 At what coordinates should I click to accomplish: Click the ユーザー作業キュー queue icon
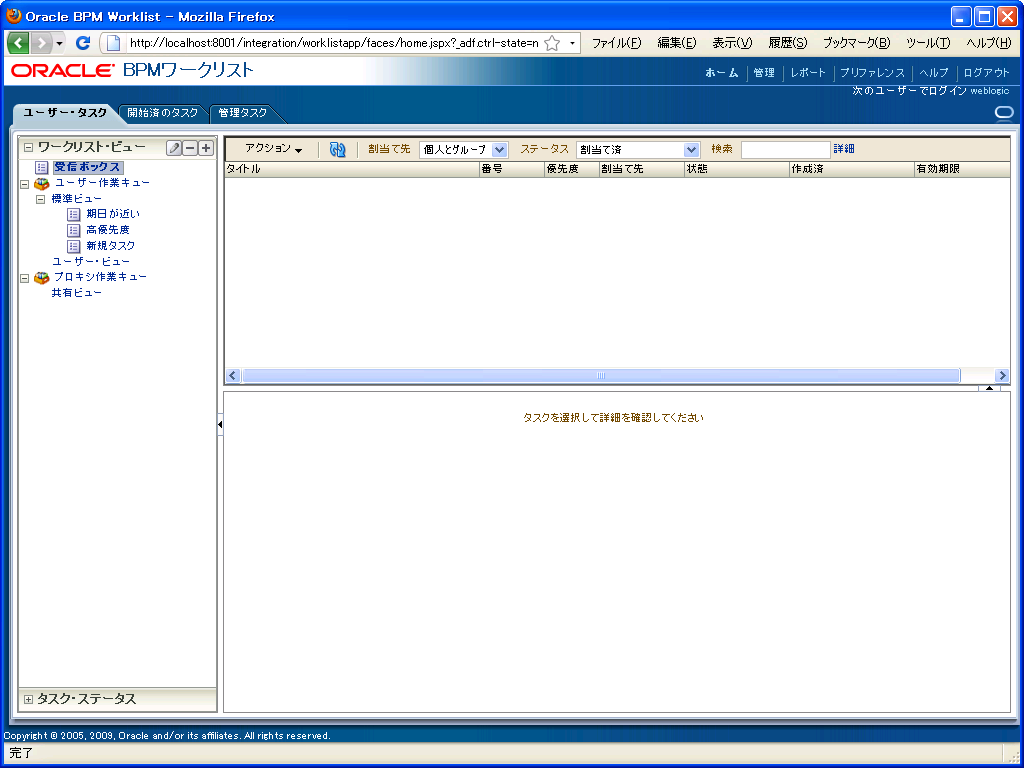click(x=40, y=182)
